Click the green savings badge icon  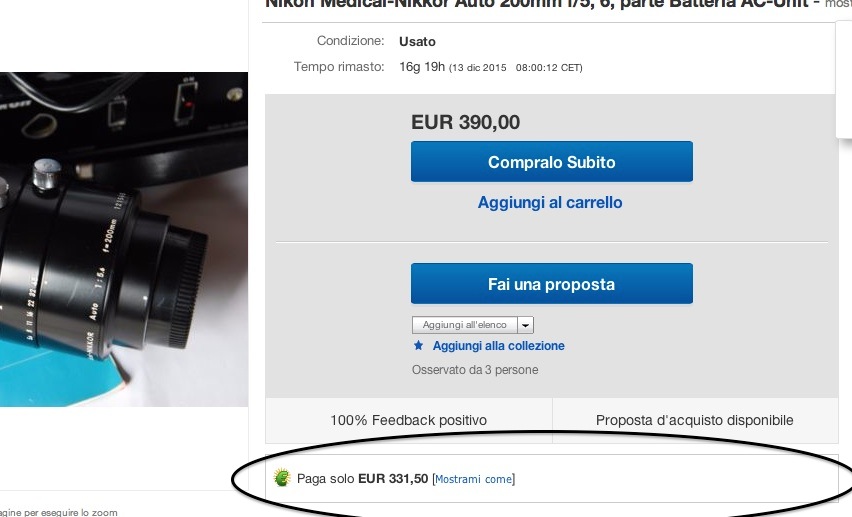[281, 478]
